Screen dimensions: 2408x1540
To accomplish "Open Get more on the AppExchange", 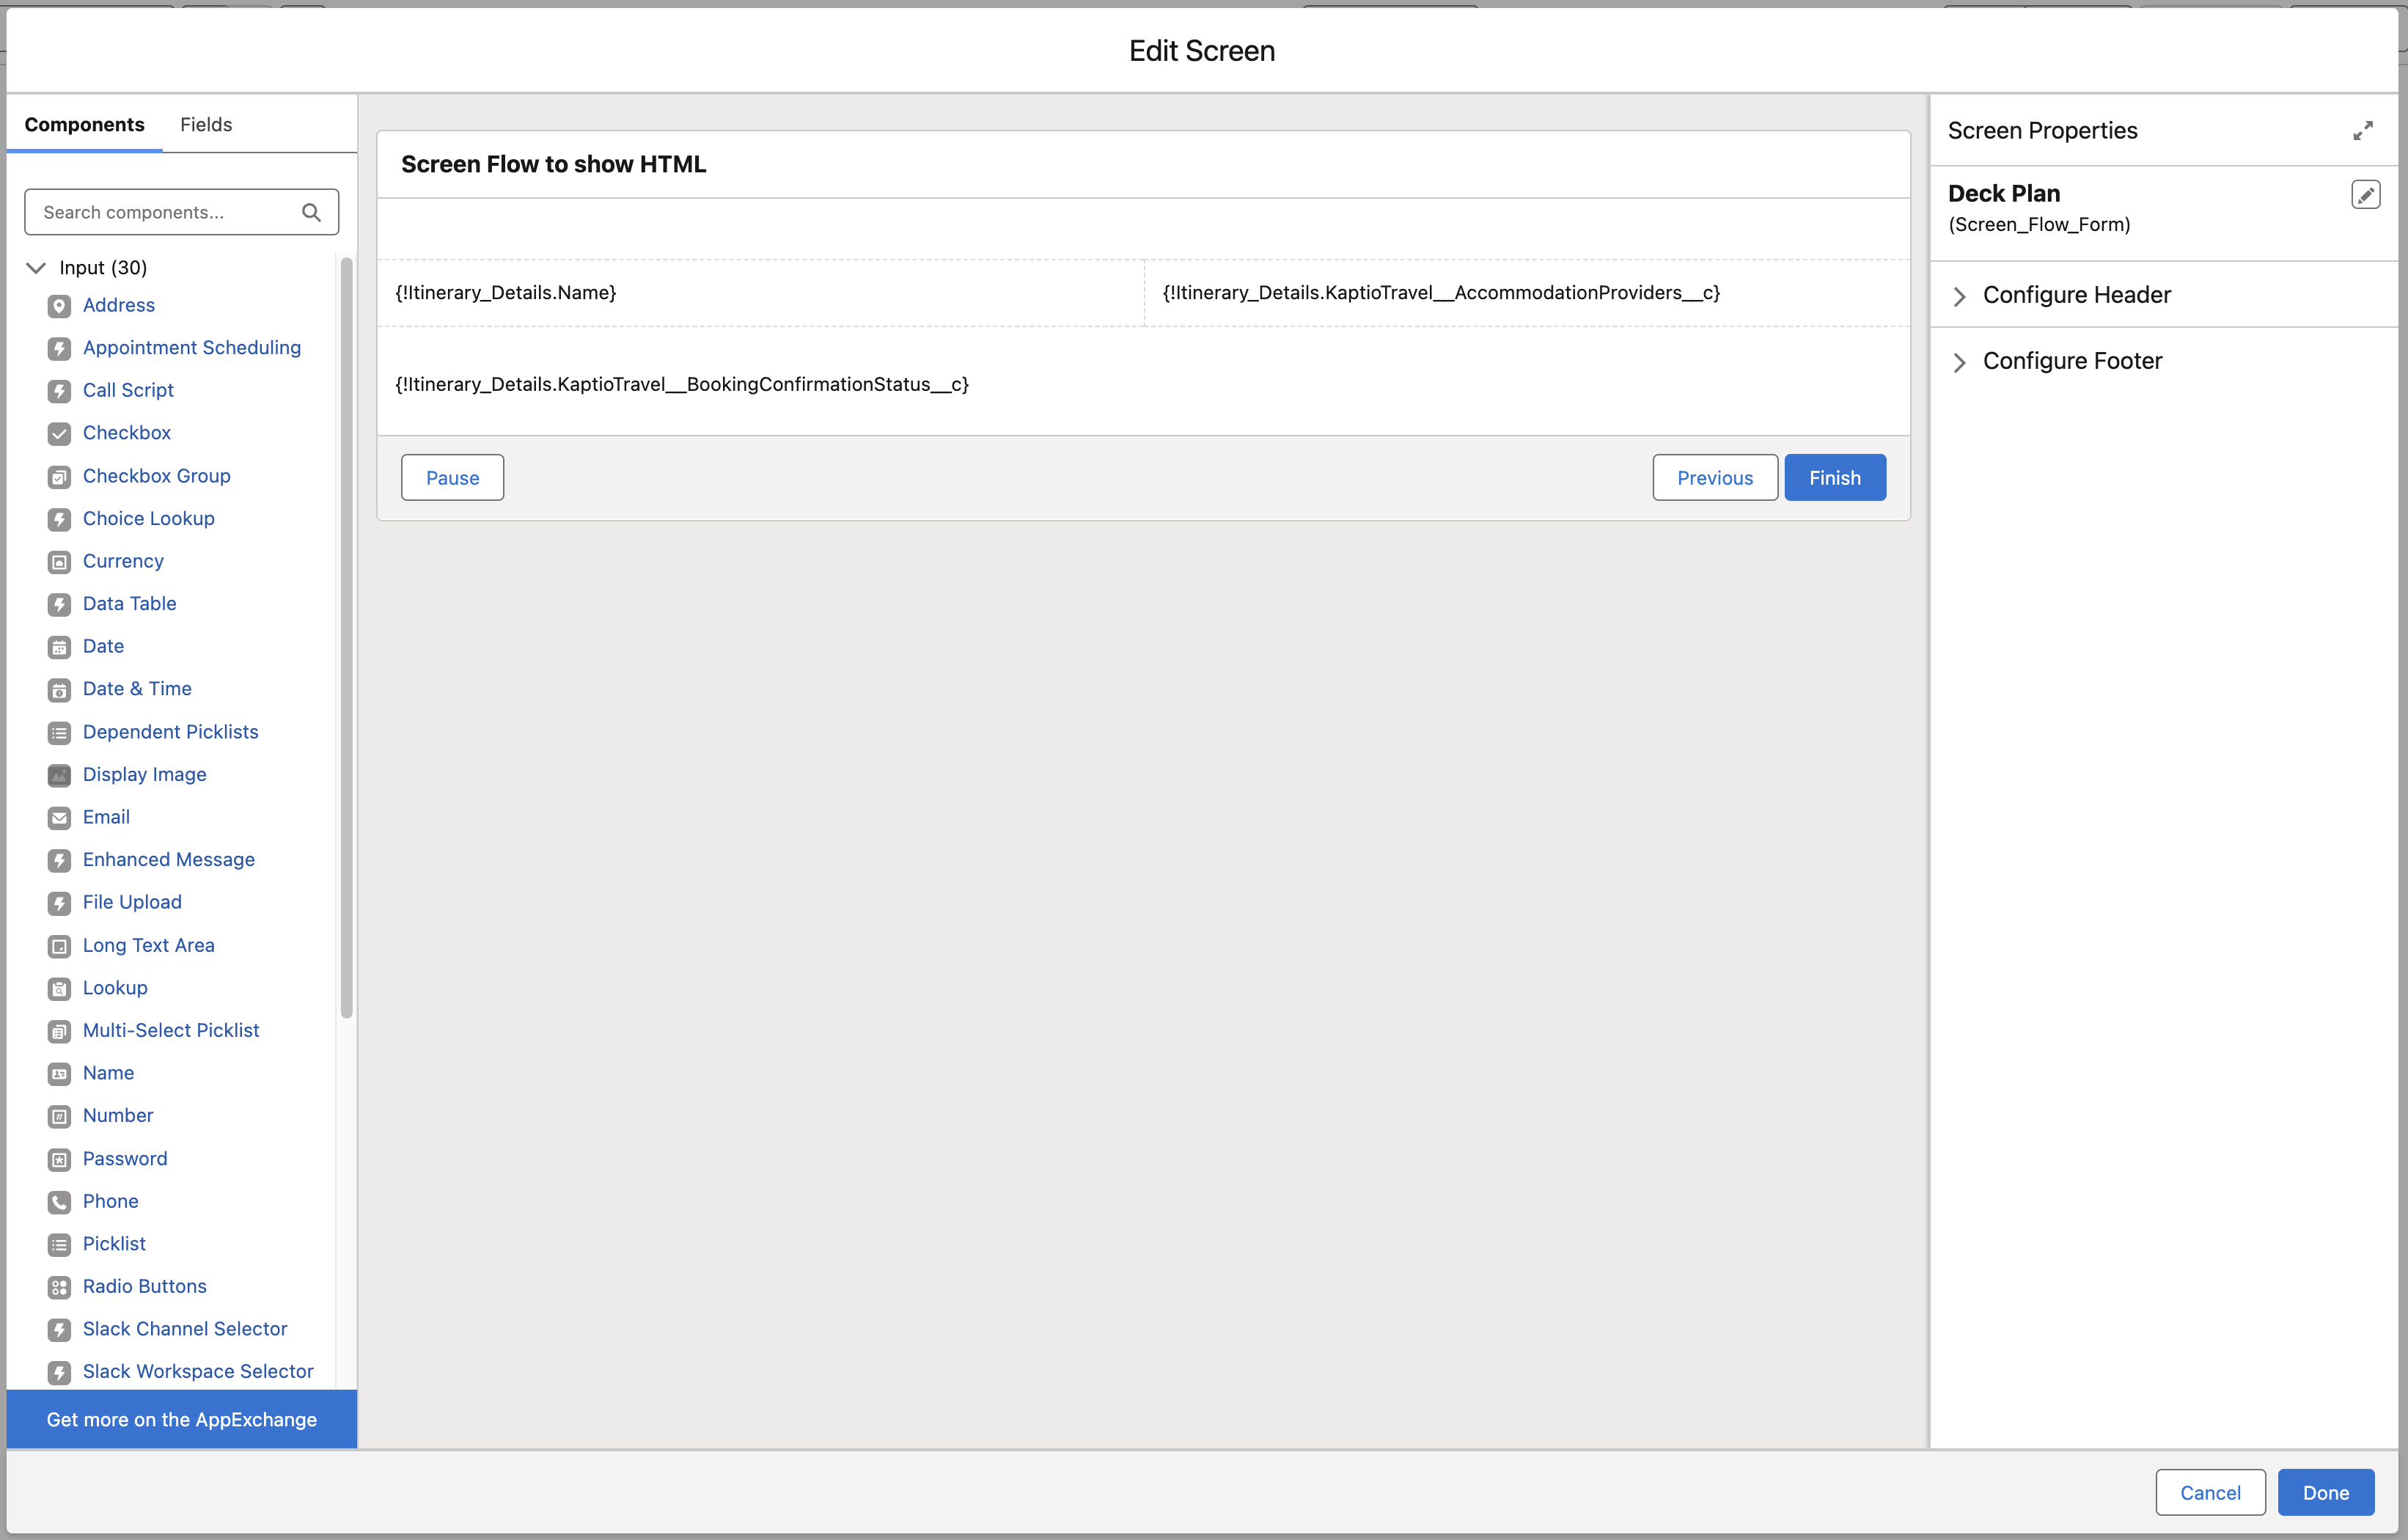I will [x=181, y=1419].
